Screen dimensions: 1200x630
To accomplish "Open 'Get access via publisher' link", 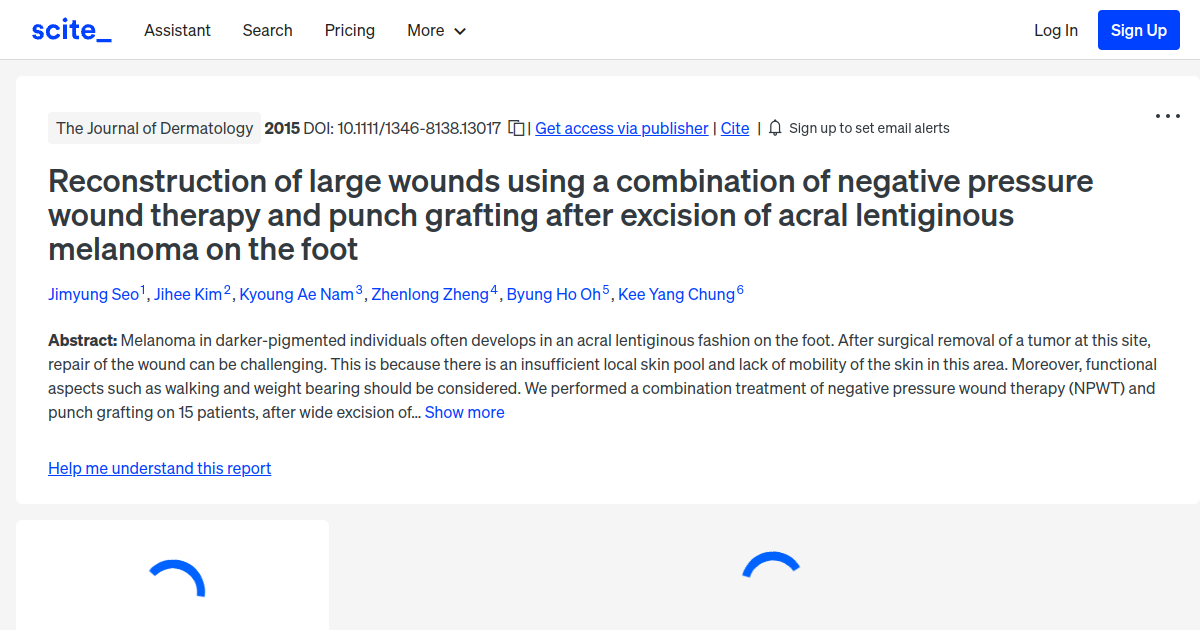I will 621,128.
